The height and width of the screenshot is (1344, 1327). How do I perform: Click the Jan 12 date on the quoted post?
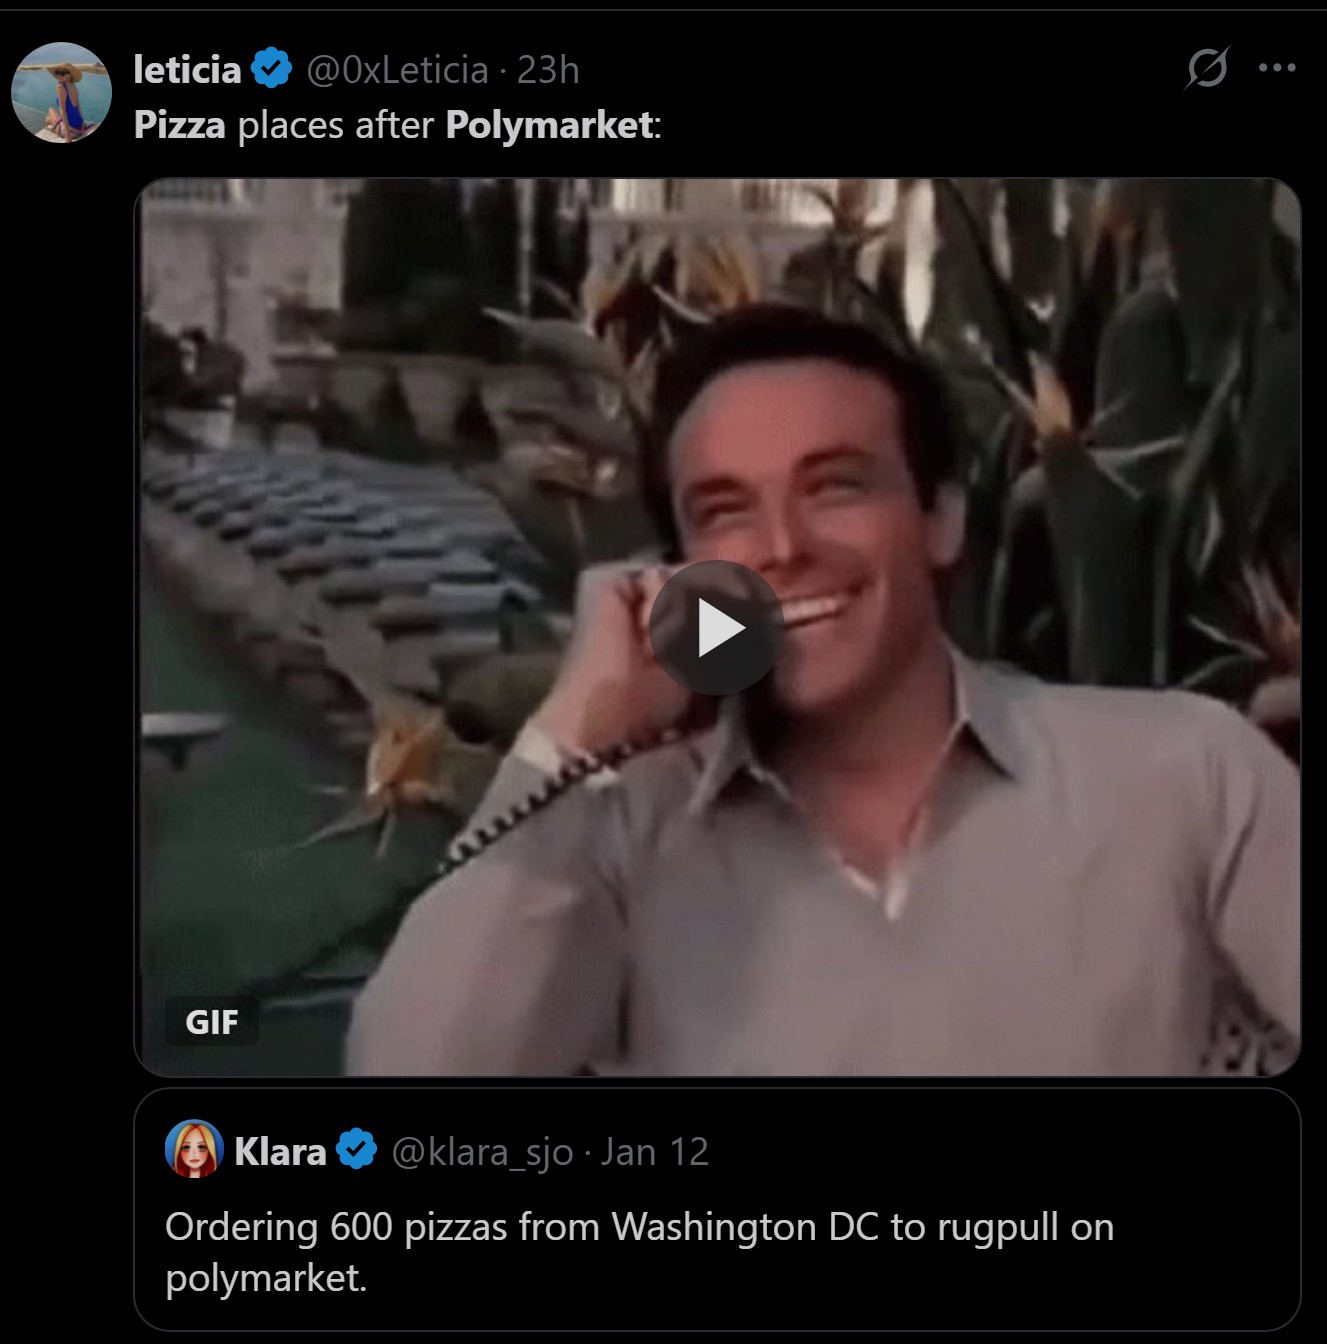click(x=654, y=1152)
